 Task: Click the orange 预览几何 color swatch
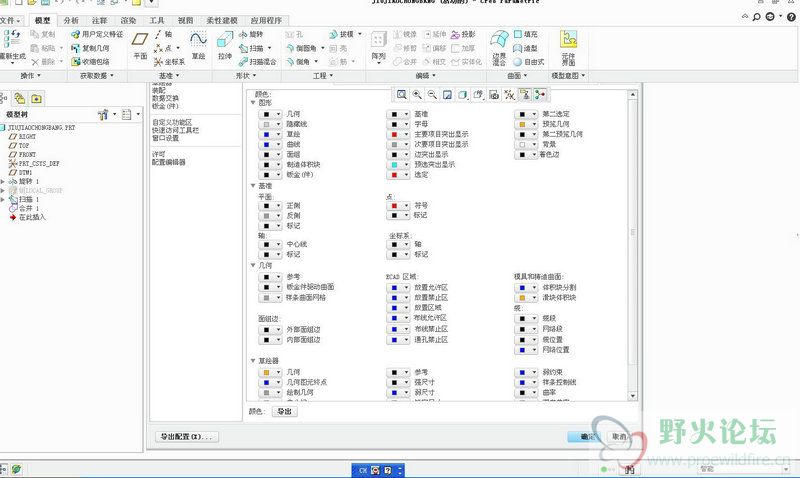tap(522, 124)
